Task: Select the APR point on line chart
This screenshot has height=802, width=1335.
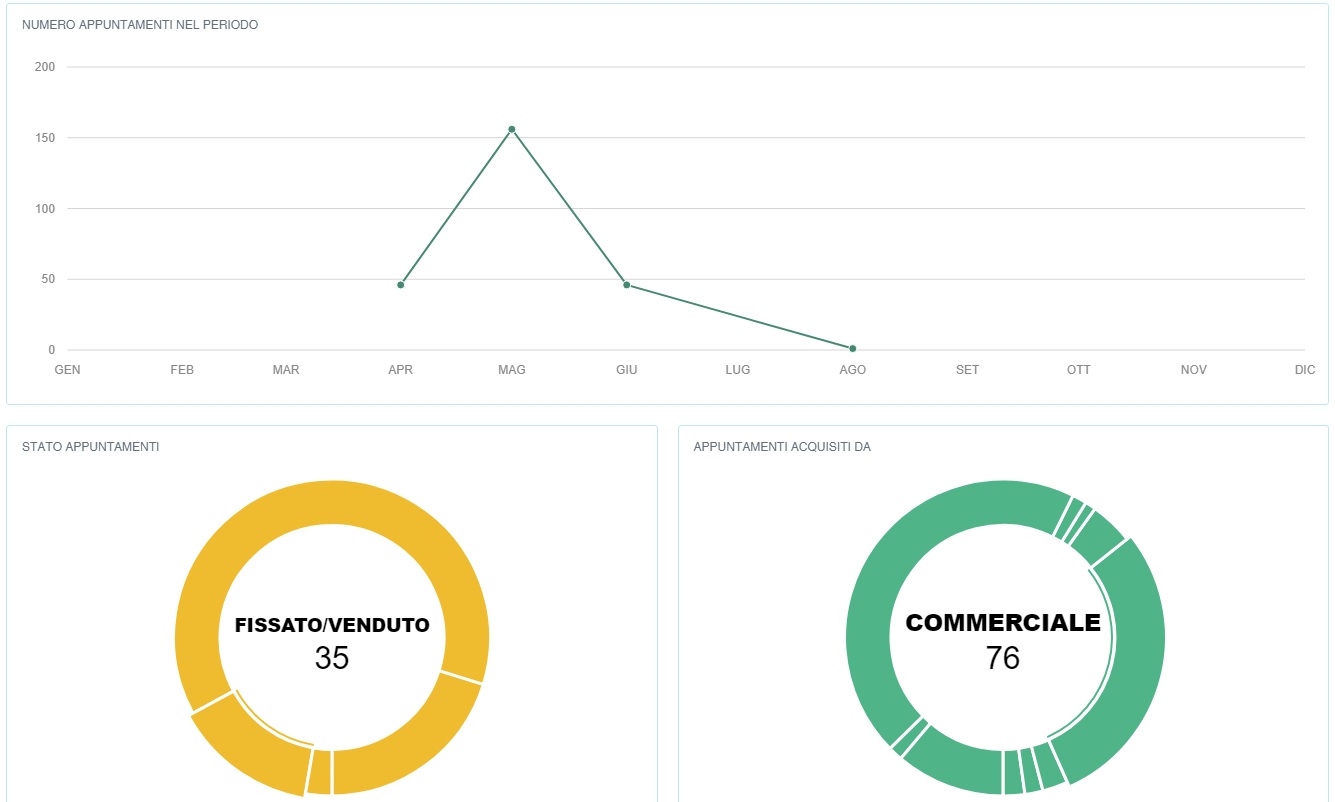Action: click(401, 285)
